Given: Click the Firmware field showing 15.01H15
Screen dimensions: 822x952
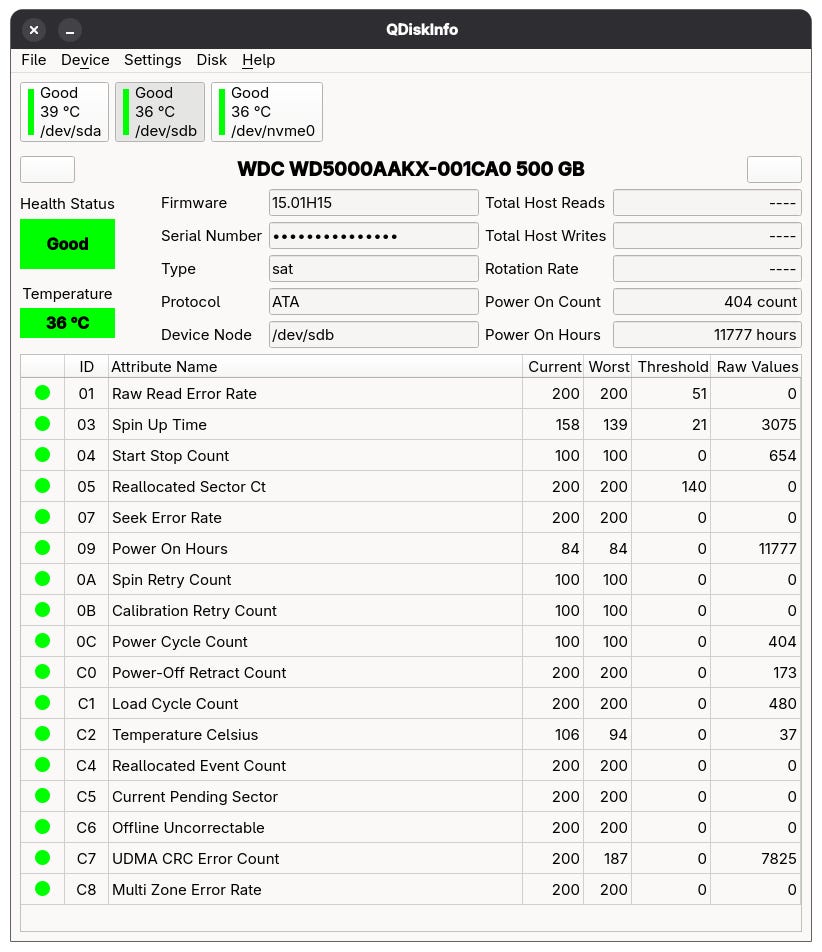Looking at the screenshot, I should pos(373,203).
